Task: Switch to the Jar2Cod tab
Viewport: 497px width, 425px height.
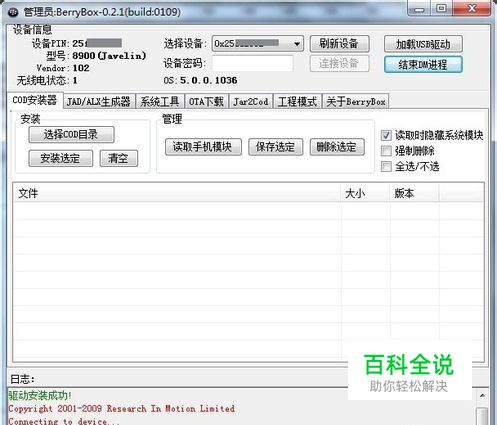Action: coord(251,101)
